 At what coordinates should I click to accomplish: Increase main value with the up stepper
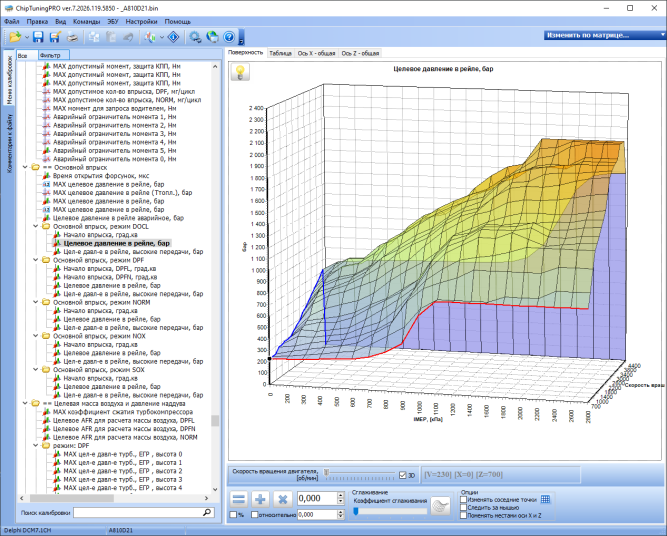coord(340,495)
